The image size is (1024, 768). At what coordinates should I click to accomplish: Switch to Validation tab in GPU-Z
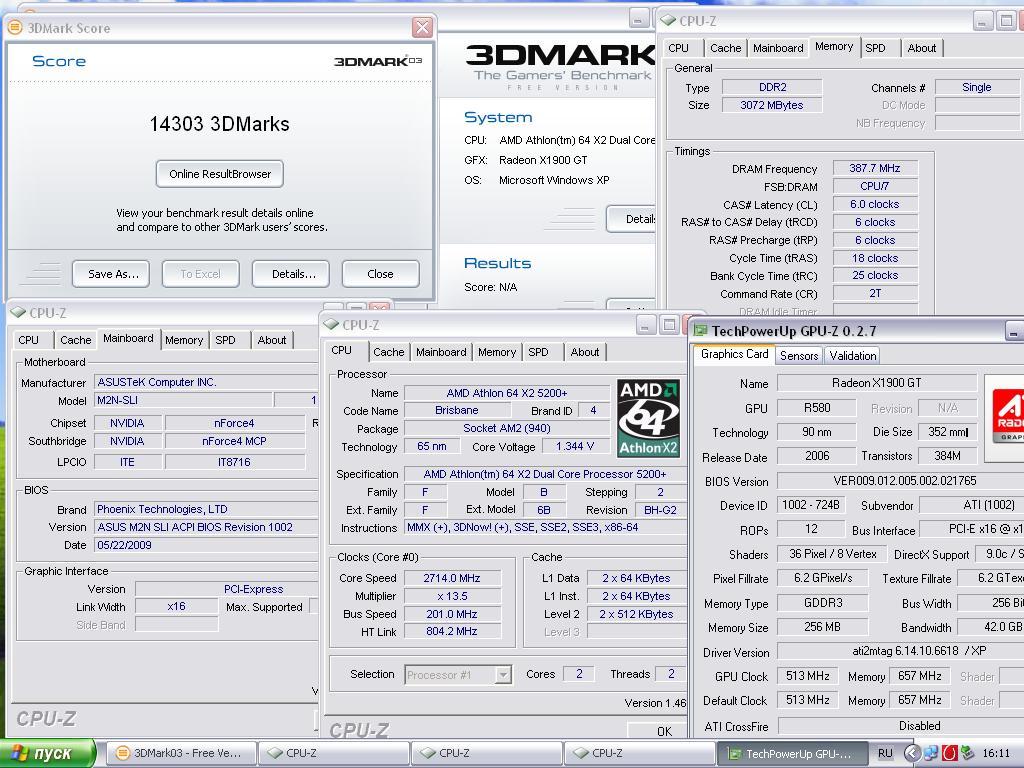coord(852,355)
